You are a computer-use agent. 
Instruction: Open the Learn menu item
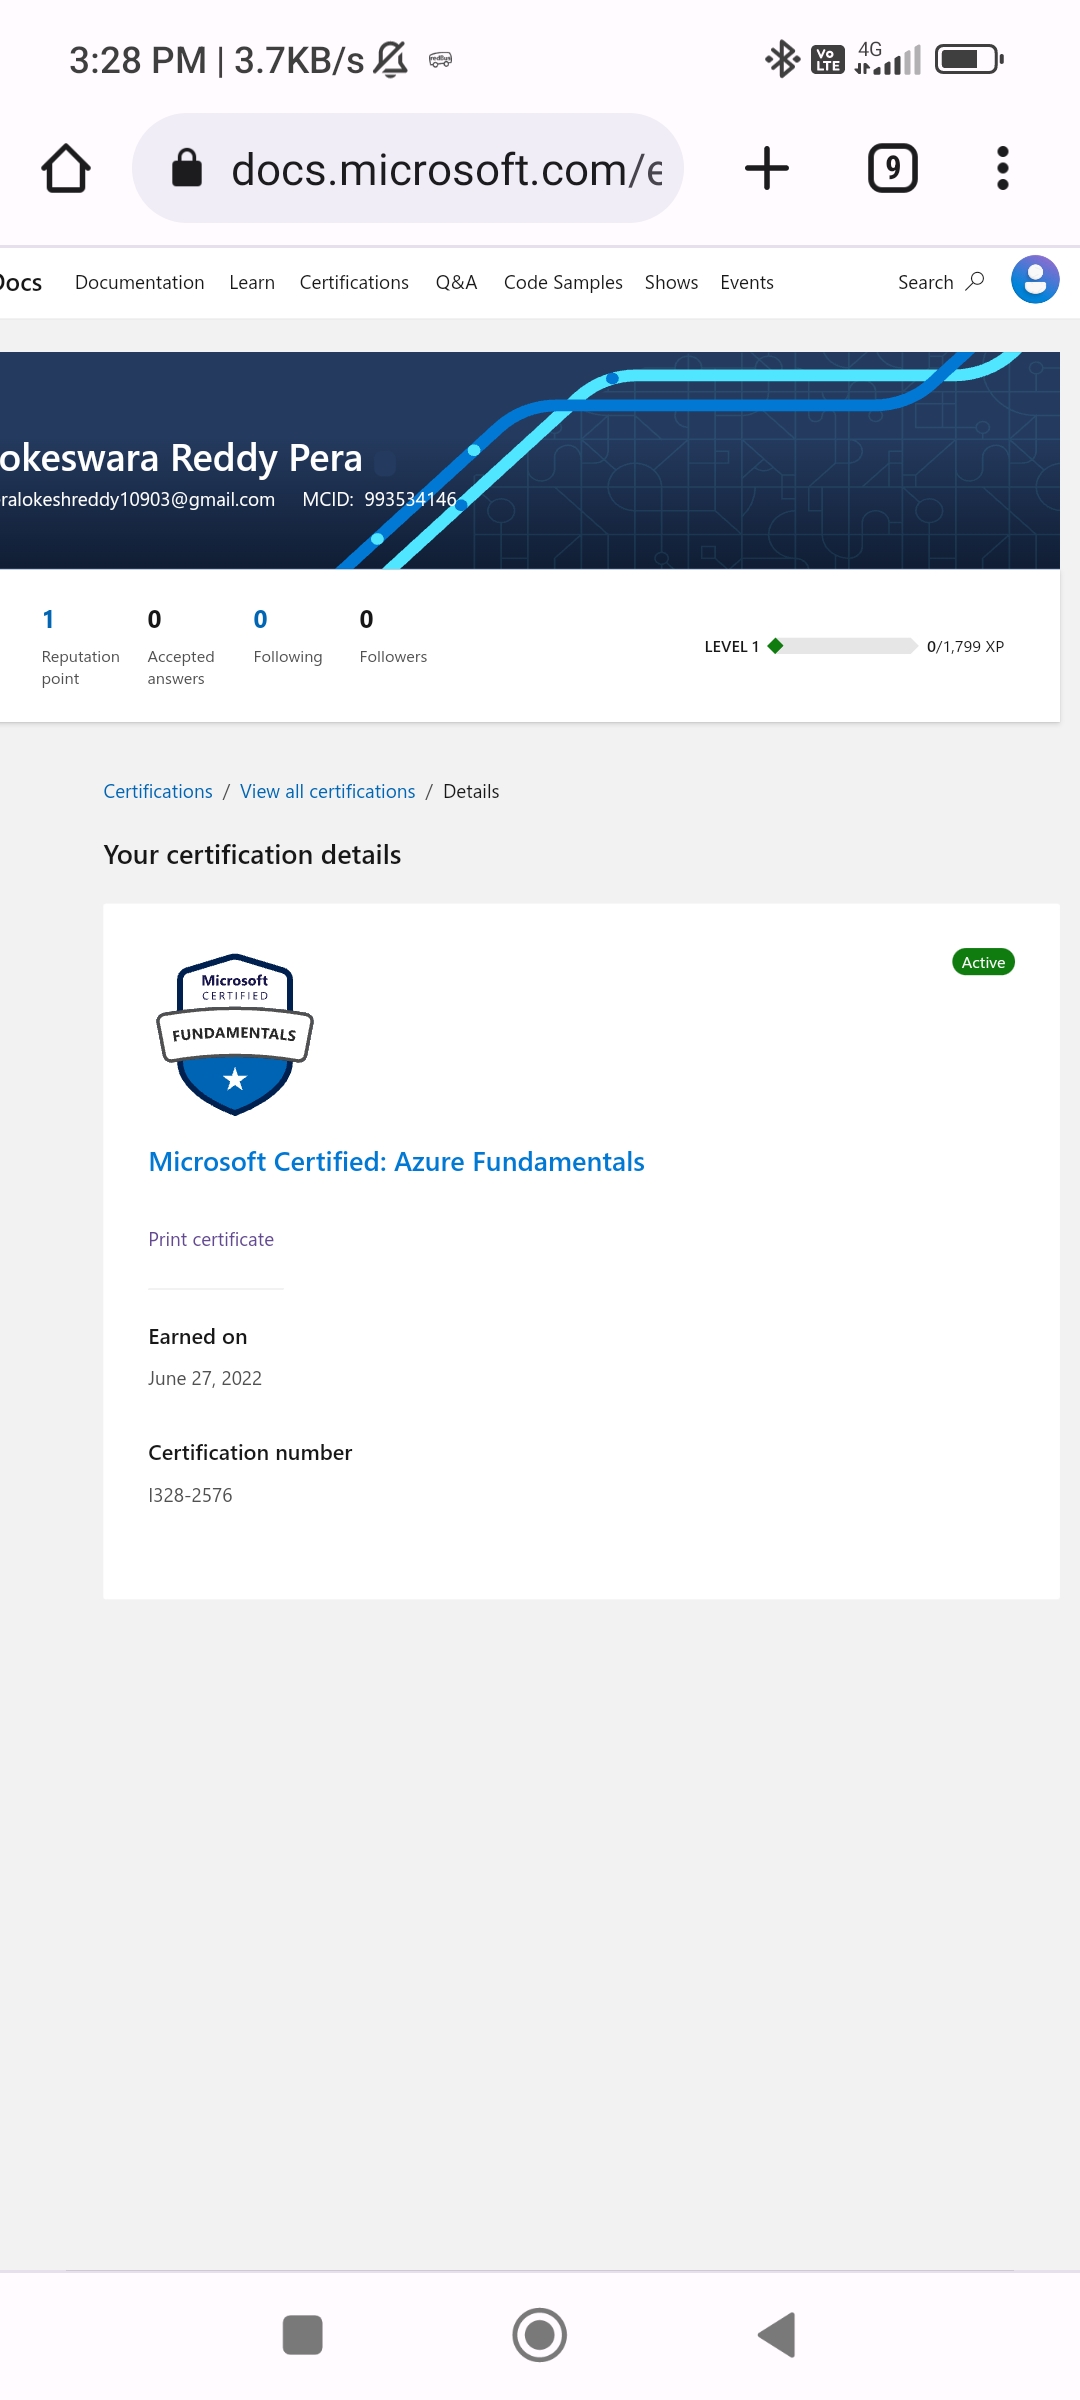(x=252, y=283)
